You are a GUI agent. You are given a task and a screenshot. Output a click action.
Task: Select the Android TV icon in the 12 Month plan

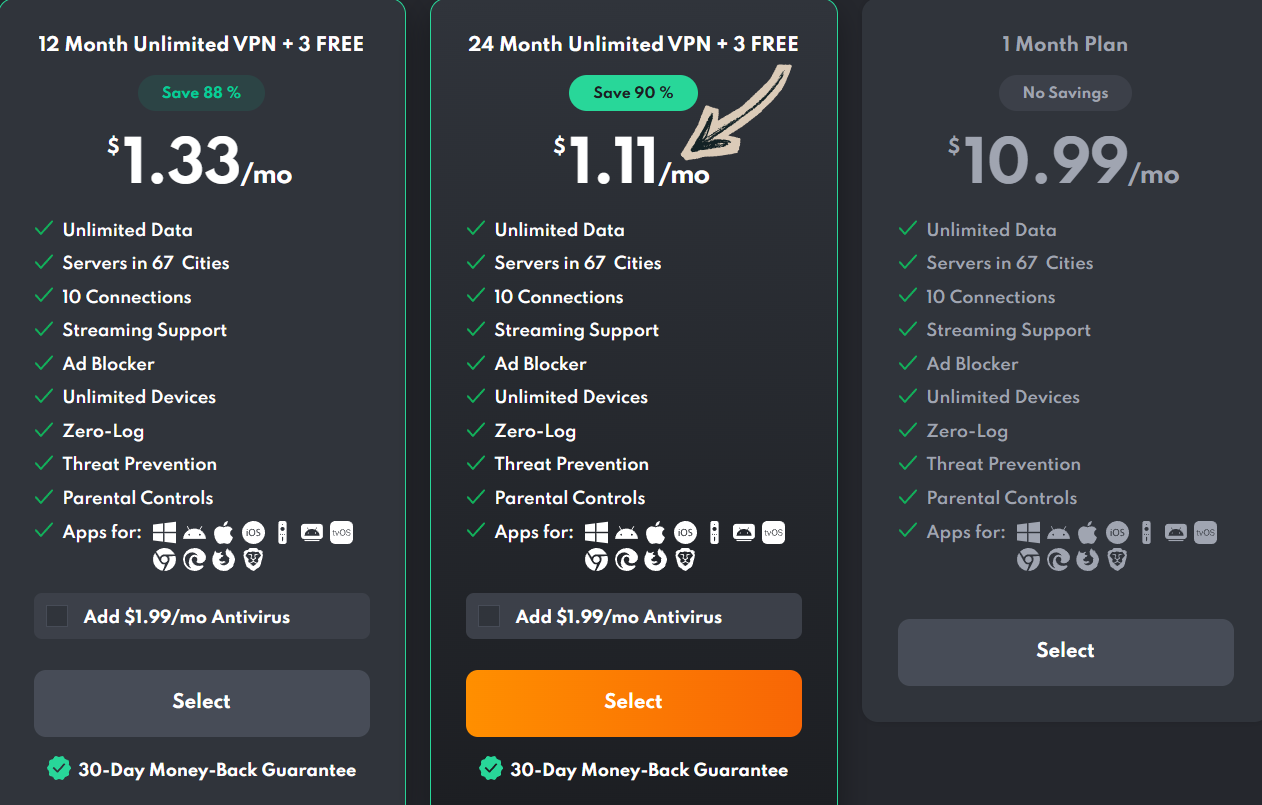pyautogui.click(x=312, y=532)
